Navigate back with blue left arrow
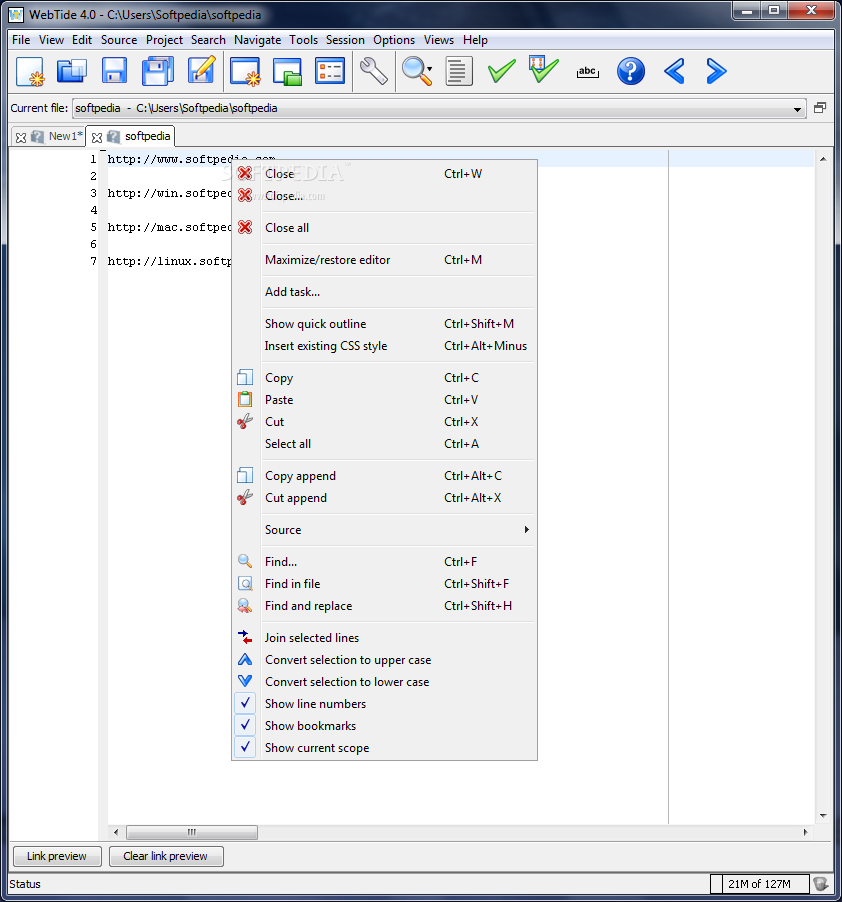The height and width of the screenshot is (902, 842). [674, 71]
